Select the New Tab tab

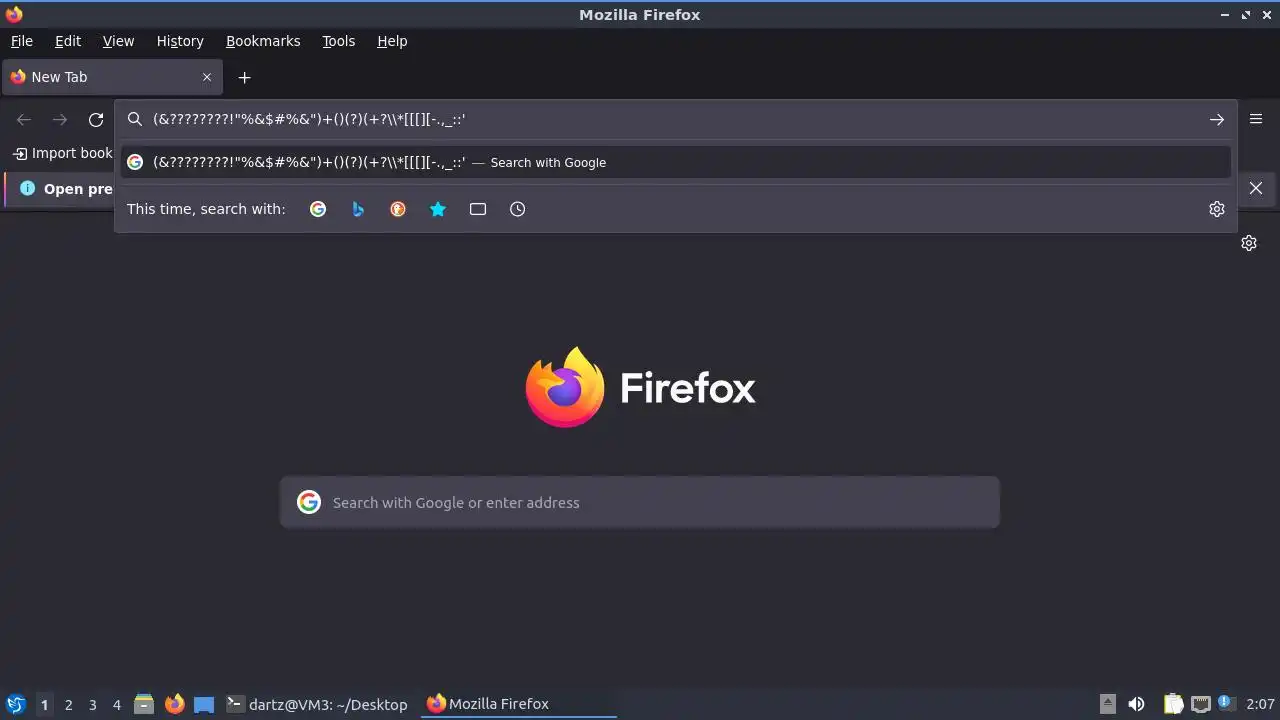click(112, 77)
